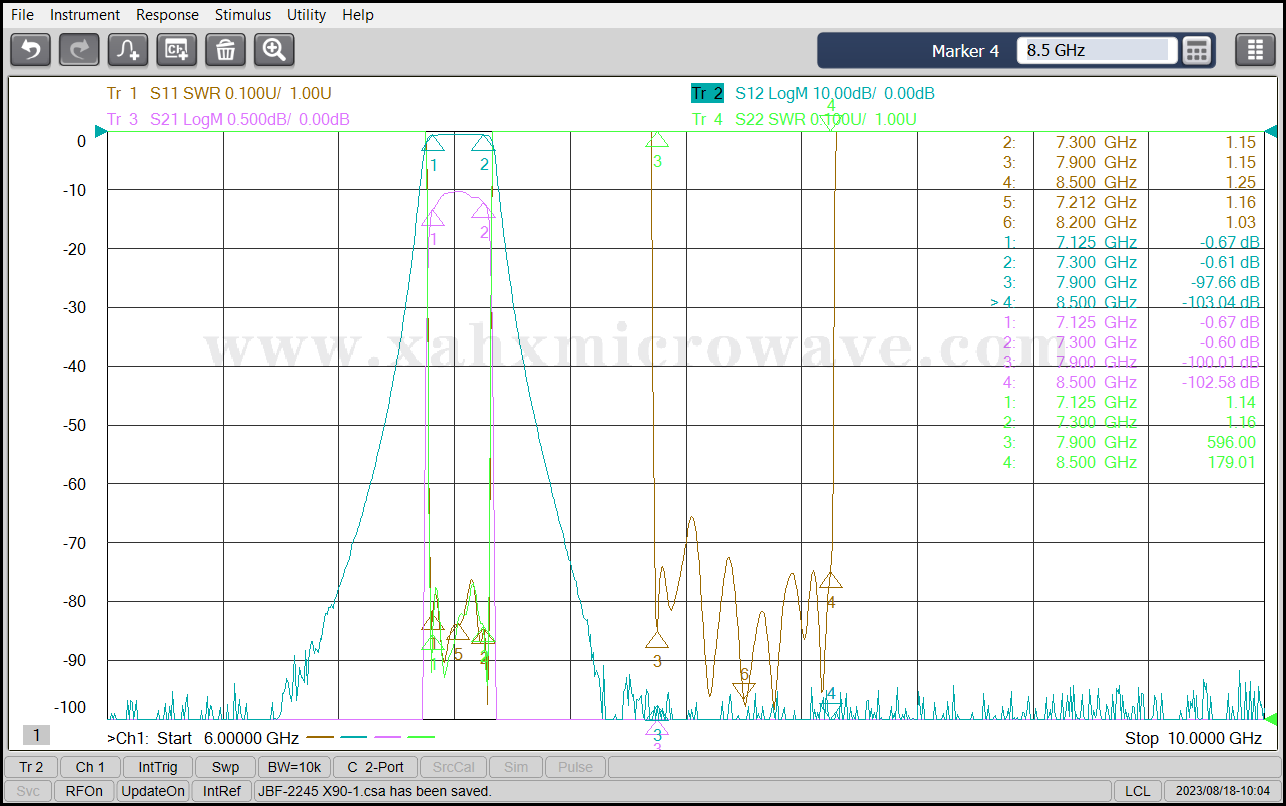Click the cyan reference arrow at right edge

pos(1271,131)
